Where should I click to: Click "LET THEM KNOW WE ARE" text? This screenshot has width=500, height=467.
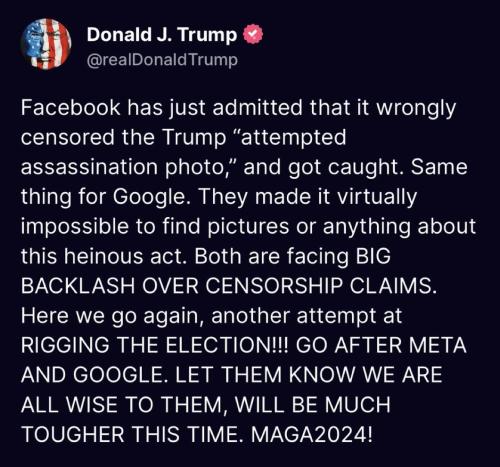click(x=309, y=375)
